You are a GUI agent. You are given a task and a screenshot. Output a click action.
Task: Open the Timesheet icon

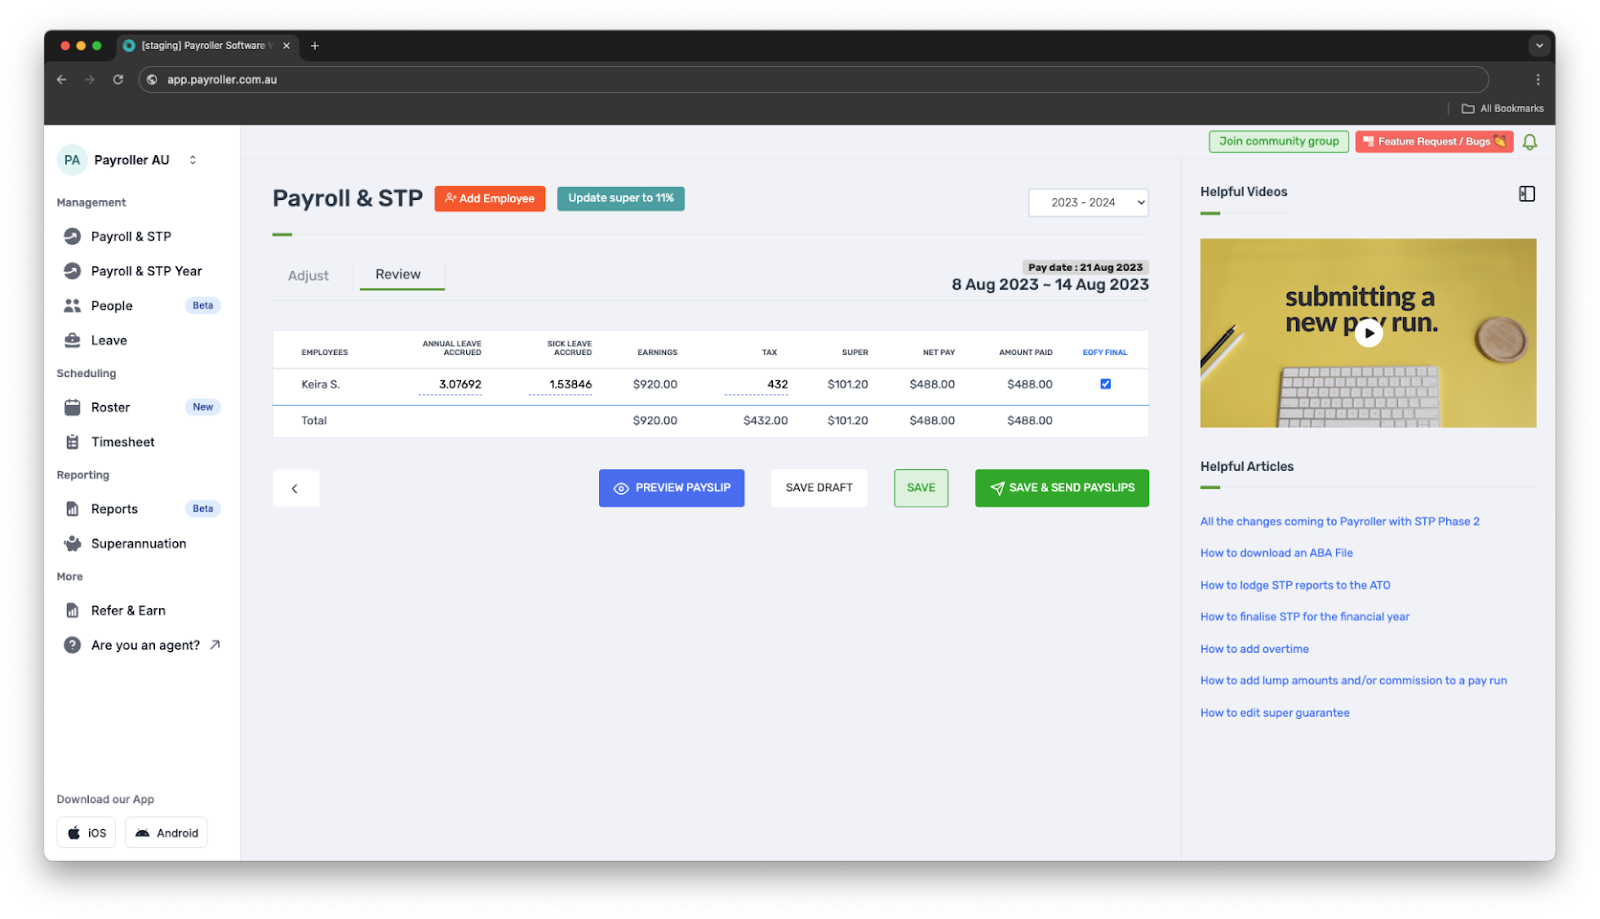72,441
